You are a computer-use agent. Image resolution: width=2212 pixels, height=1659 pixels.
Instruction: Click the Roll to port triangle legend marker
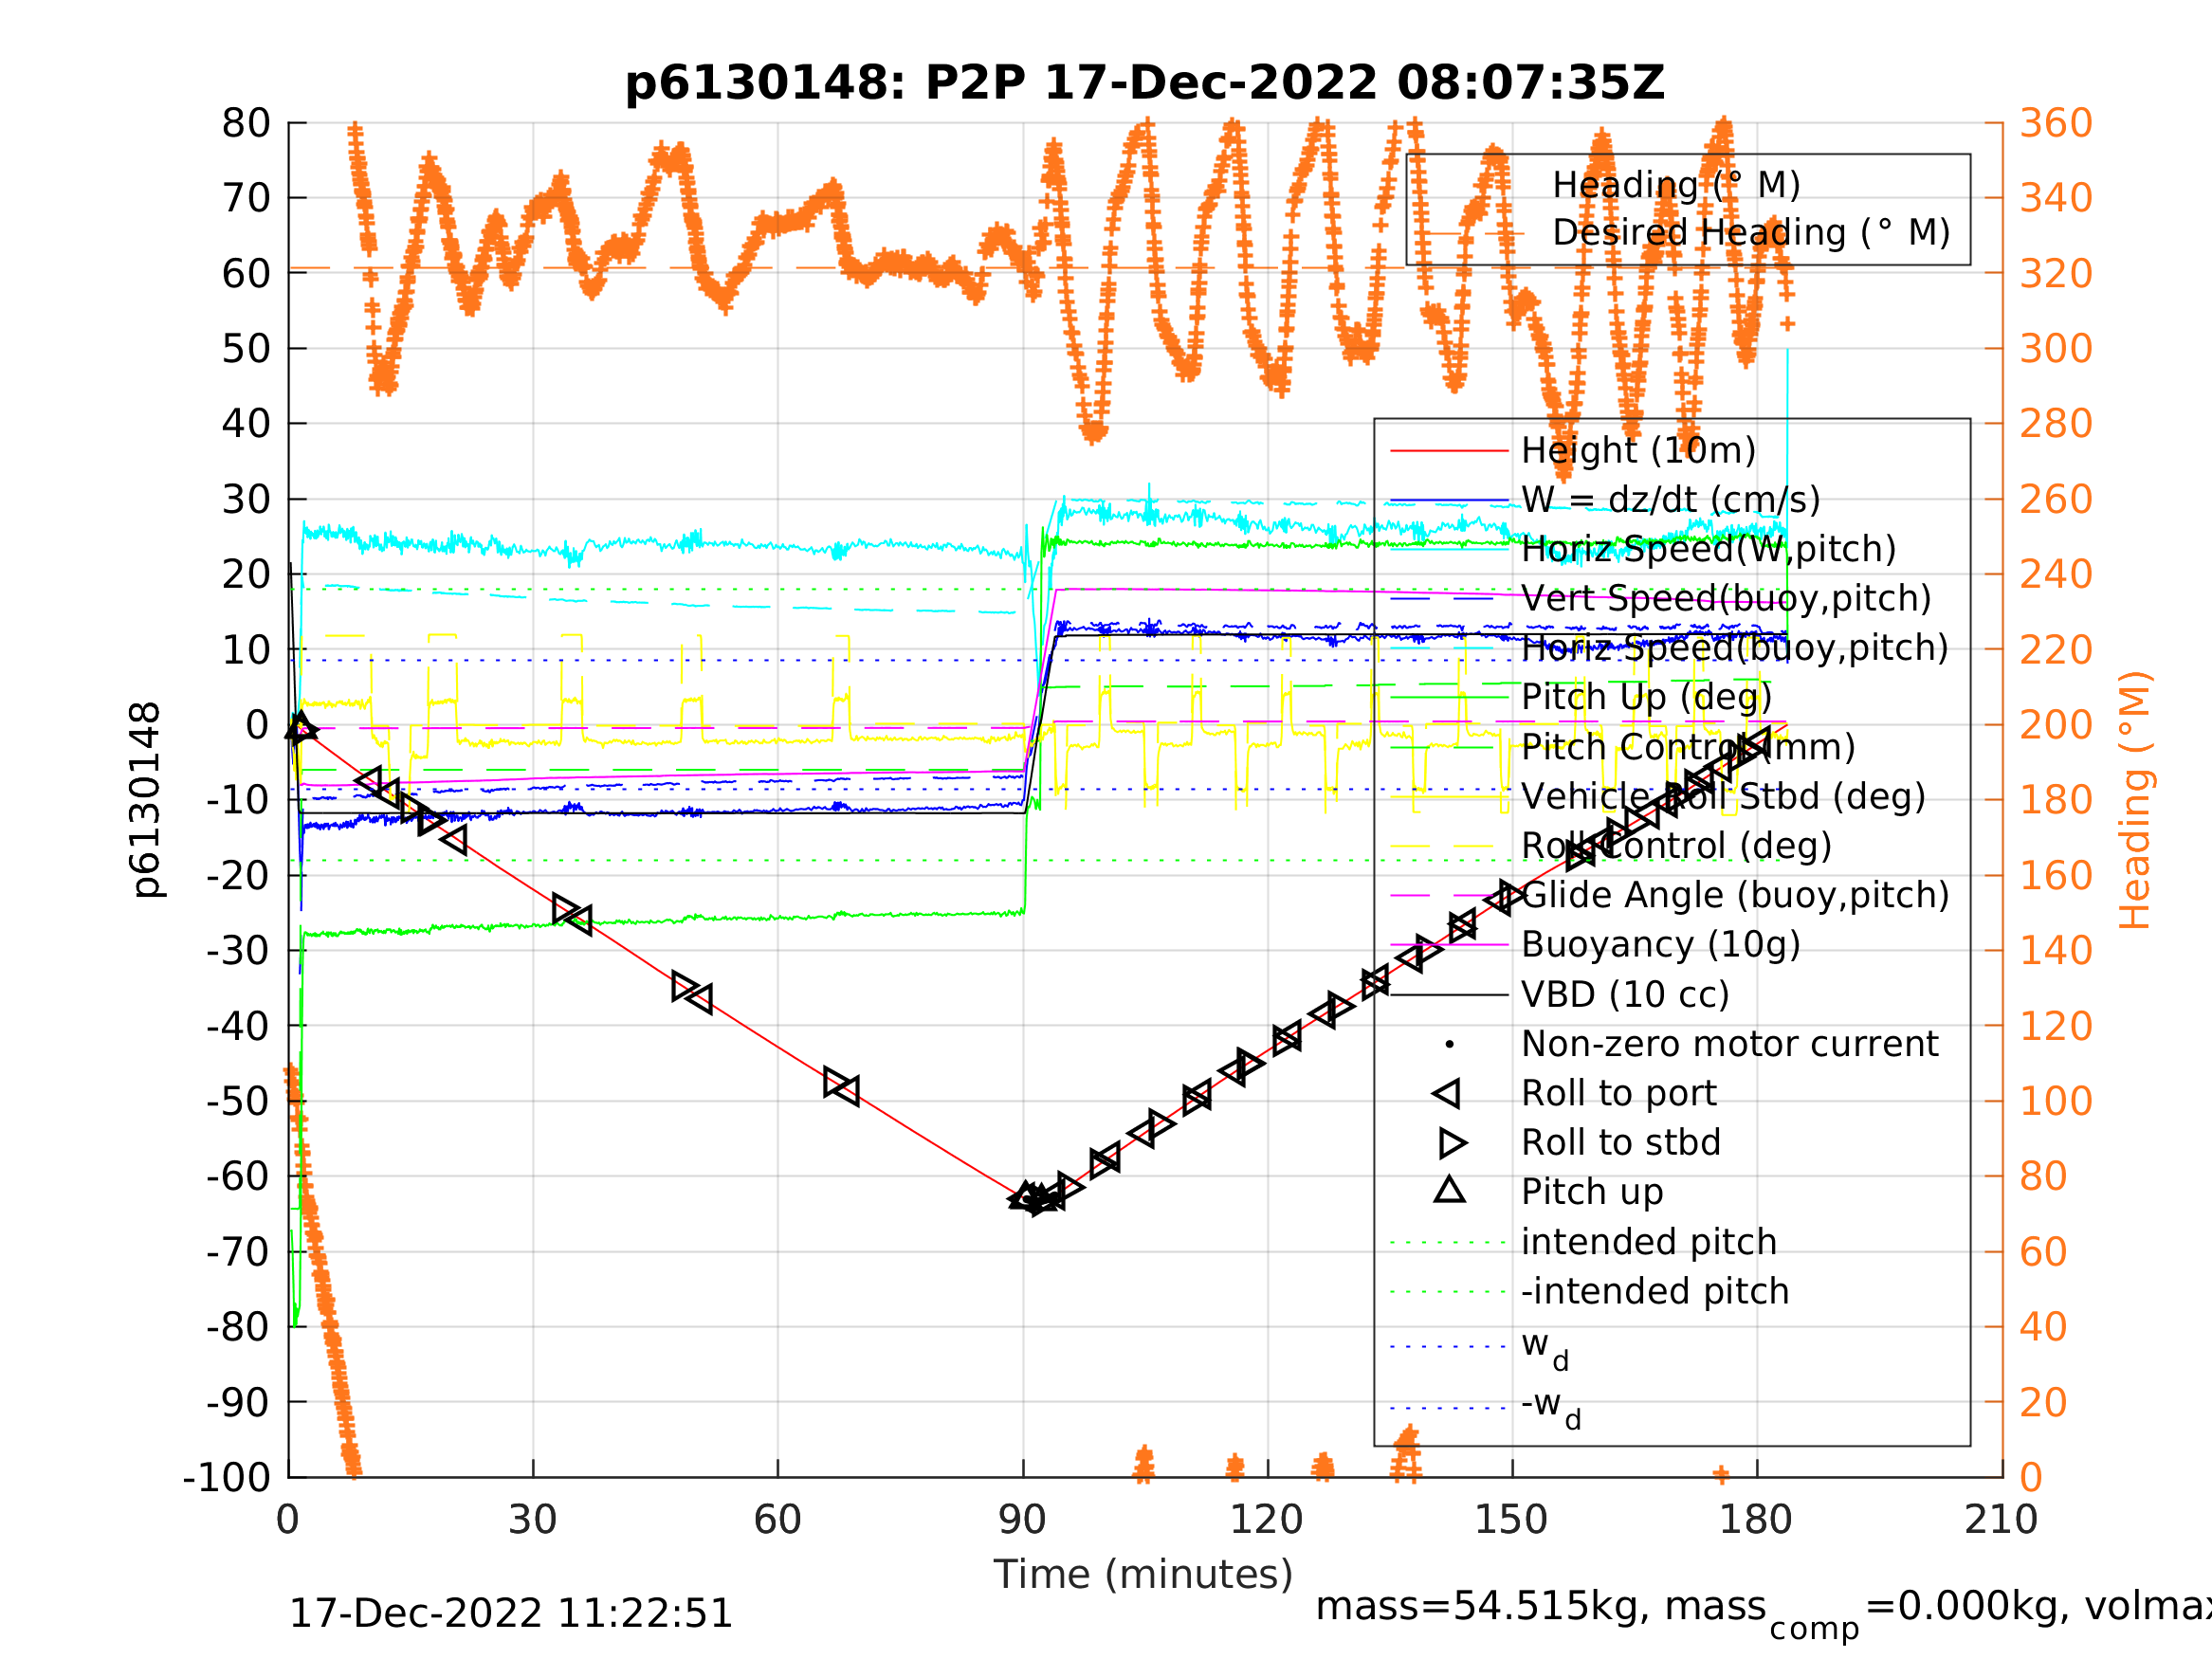tap(1447, 1093)
